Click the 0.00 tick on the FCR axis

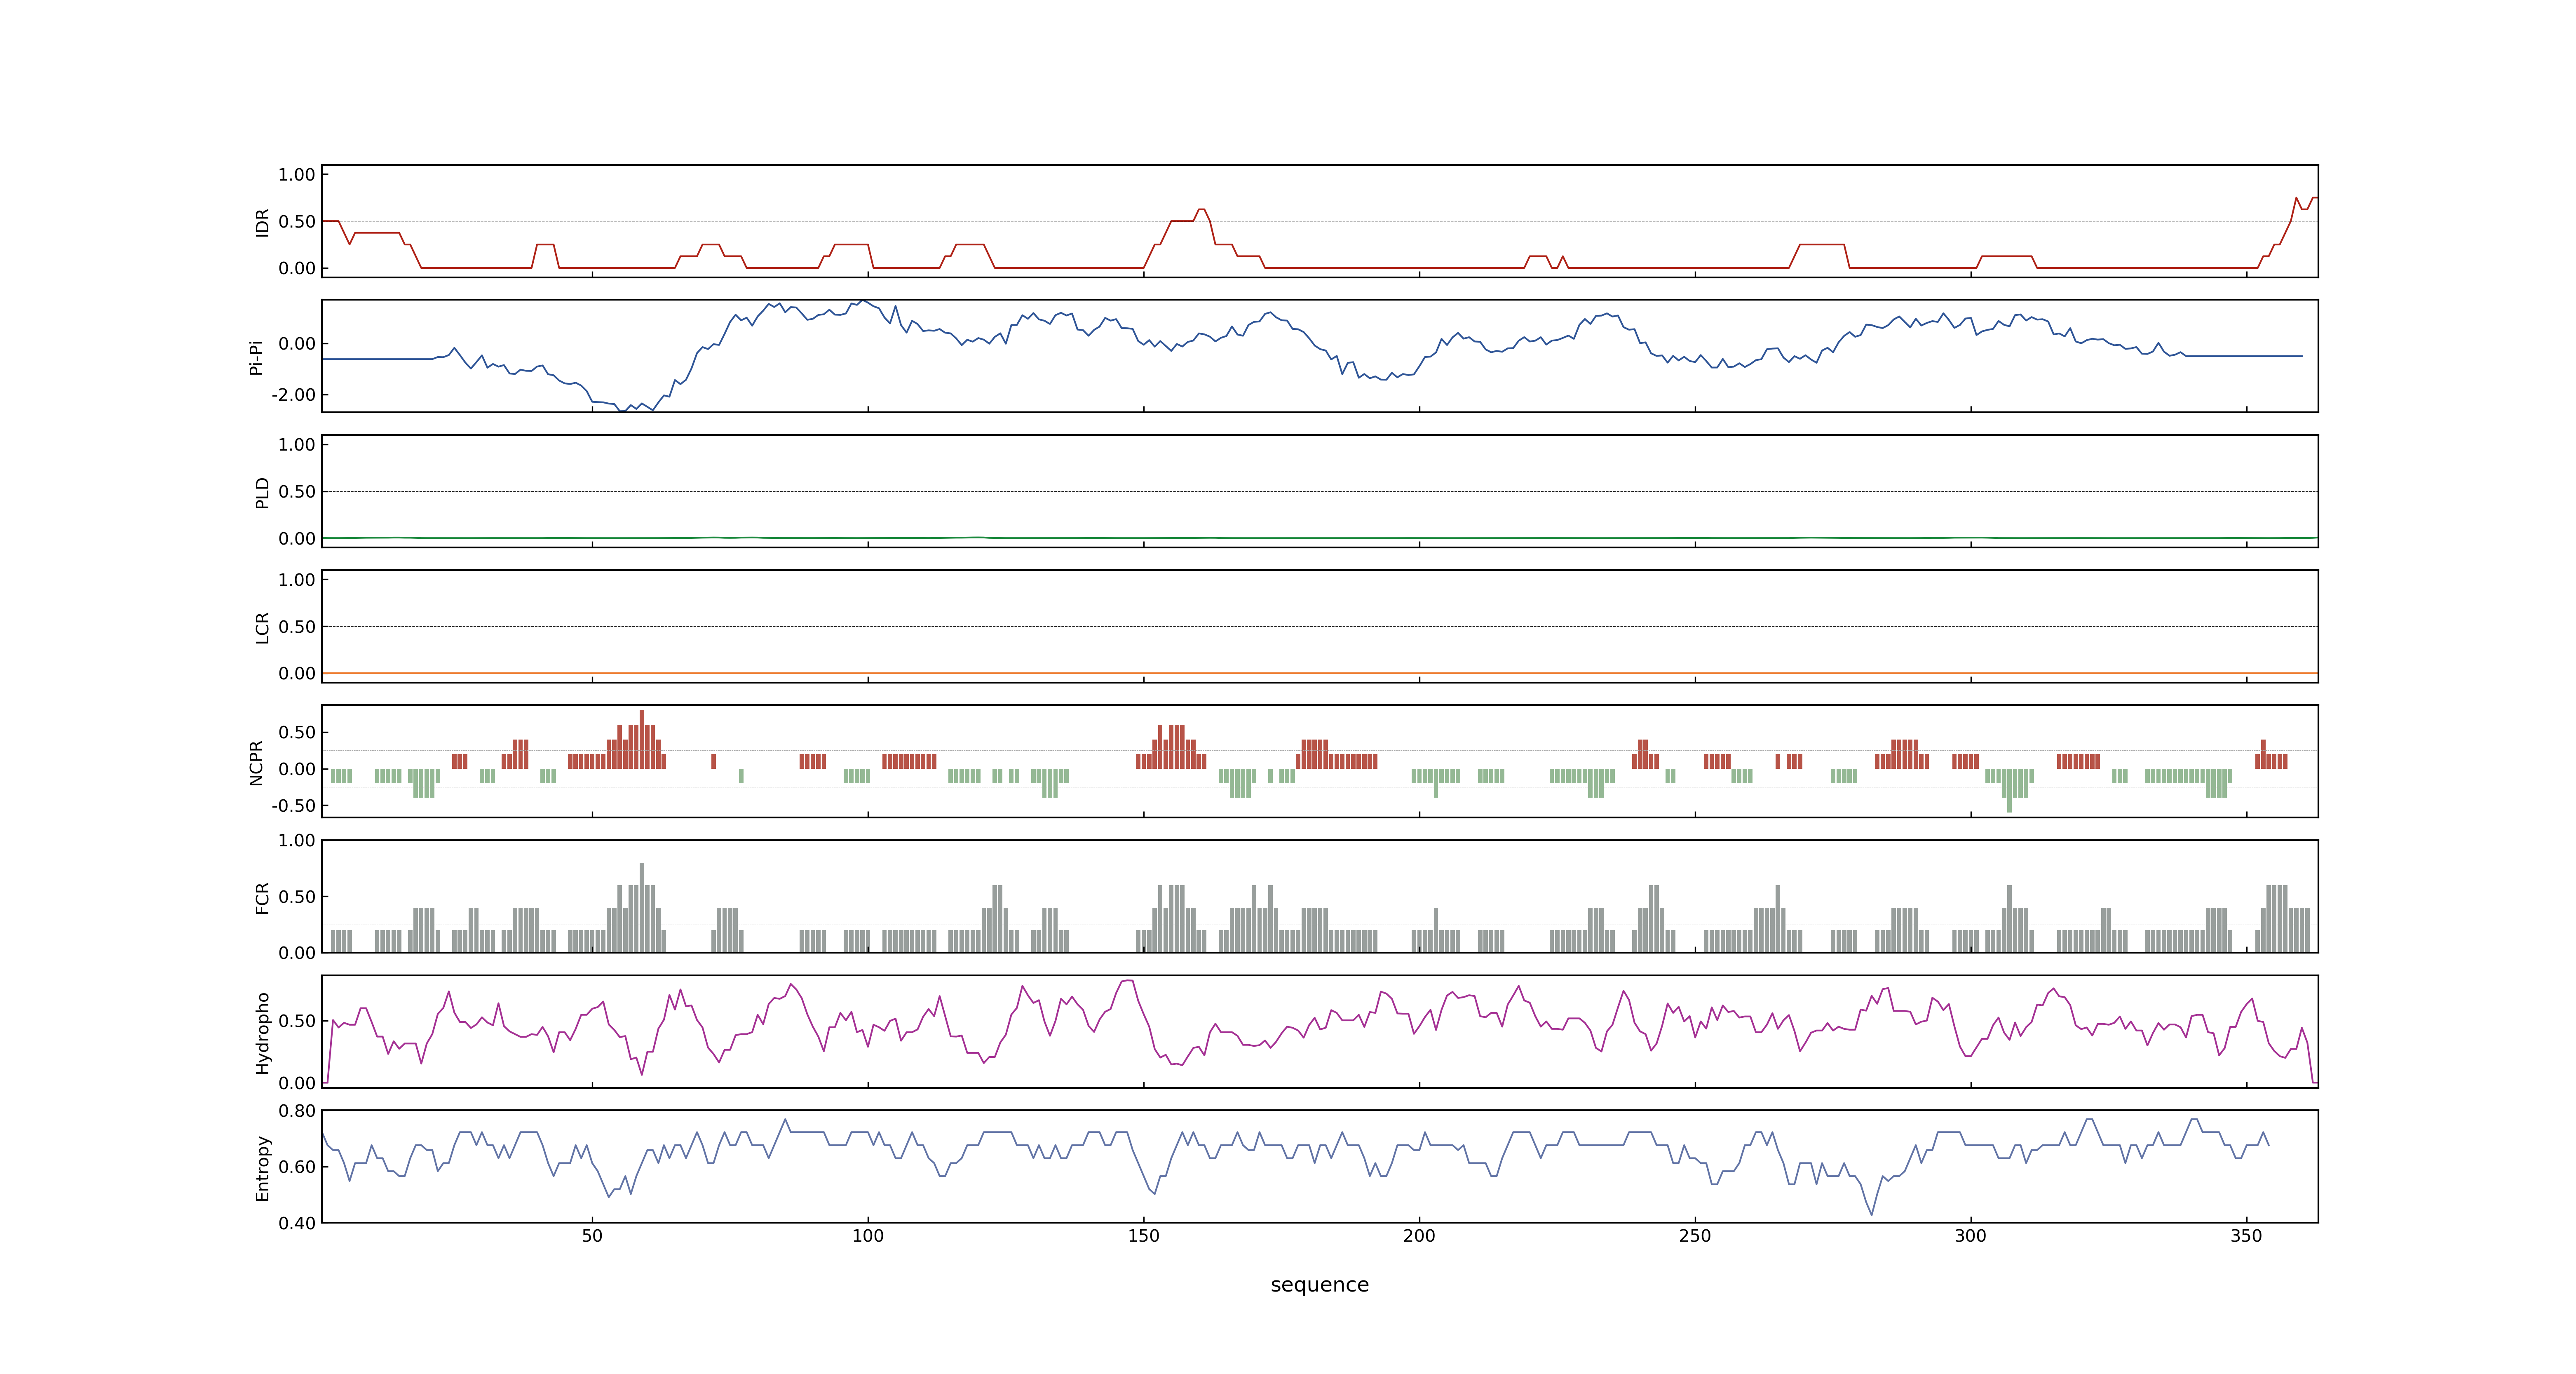[x=297, y=953]
